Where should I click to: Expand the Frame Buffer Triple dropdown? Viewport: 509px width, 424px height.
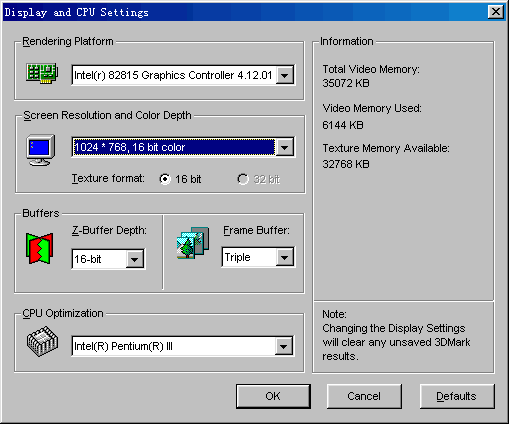[285, 257]
